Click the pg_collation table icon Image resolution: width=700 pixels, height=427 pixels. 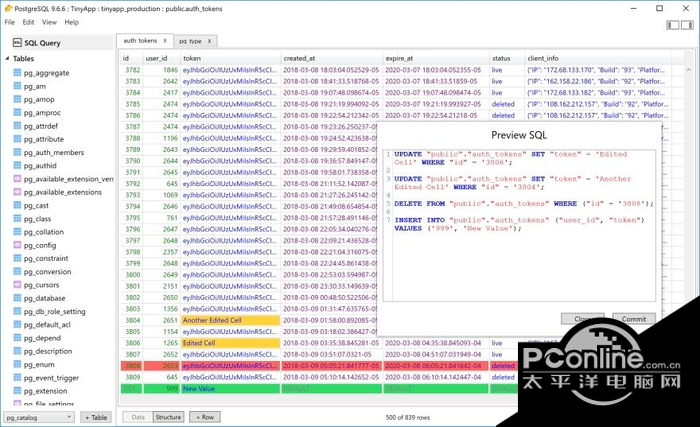tap(17, 231)
